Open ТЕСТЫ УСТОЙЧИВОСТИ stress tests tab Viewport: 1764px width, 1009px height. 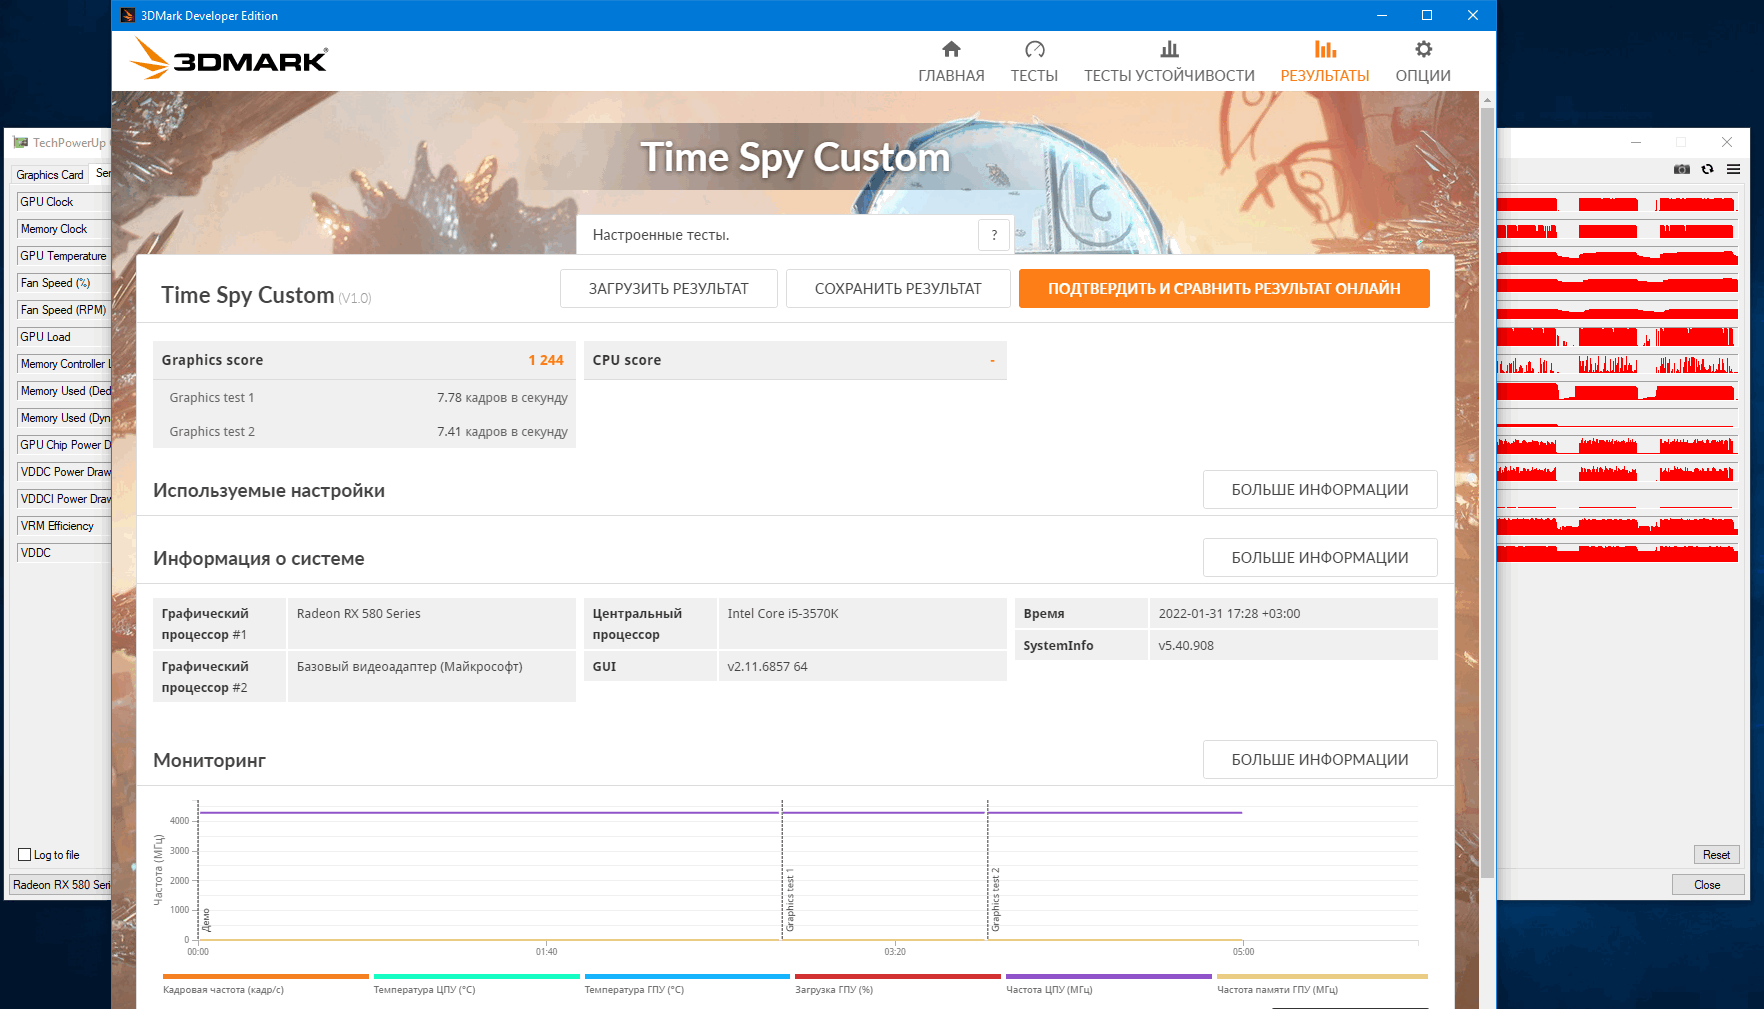point(1169,62)
